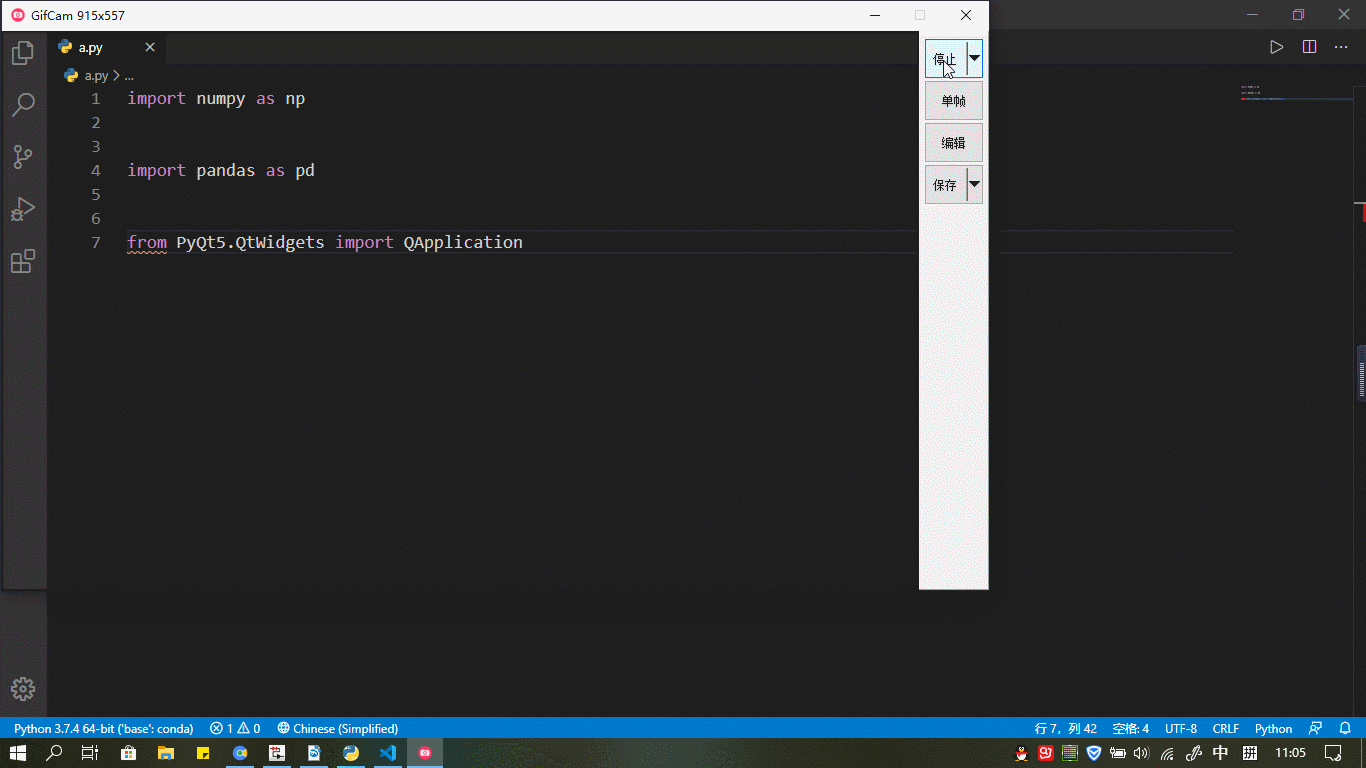Open Visual Studio Code from taskbar
1366x768 pixels.
388,753
